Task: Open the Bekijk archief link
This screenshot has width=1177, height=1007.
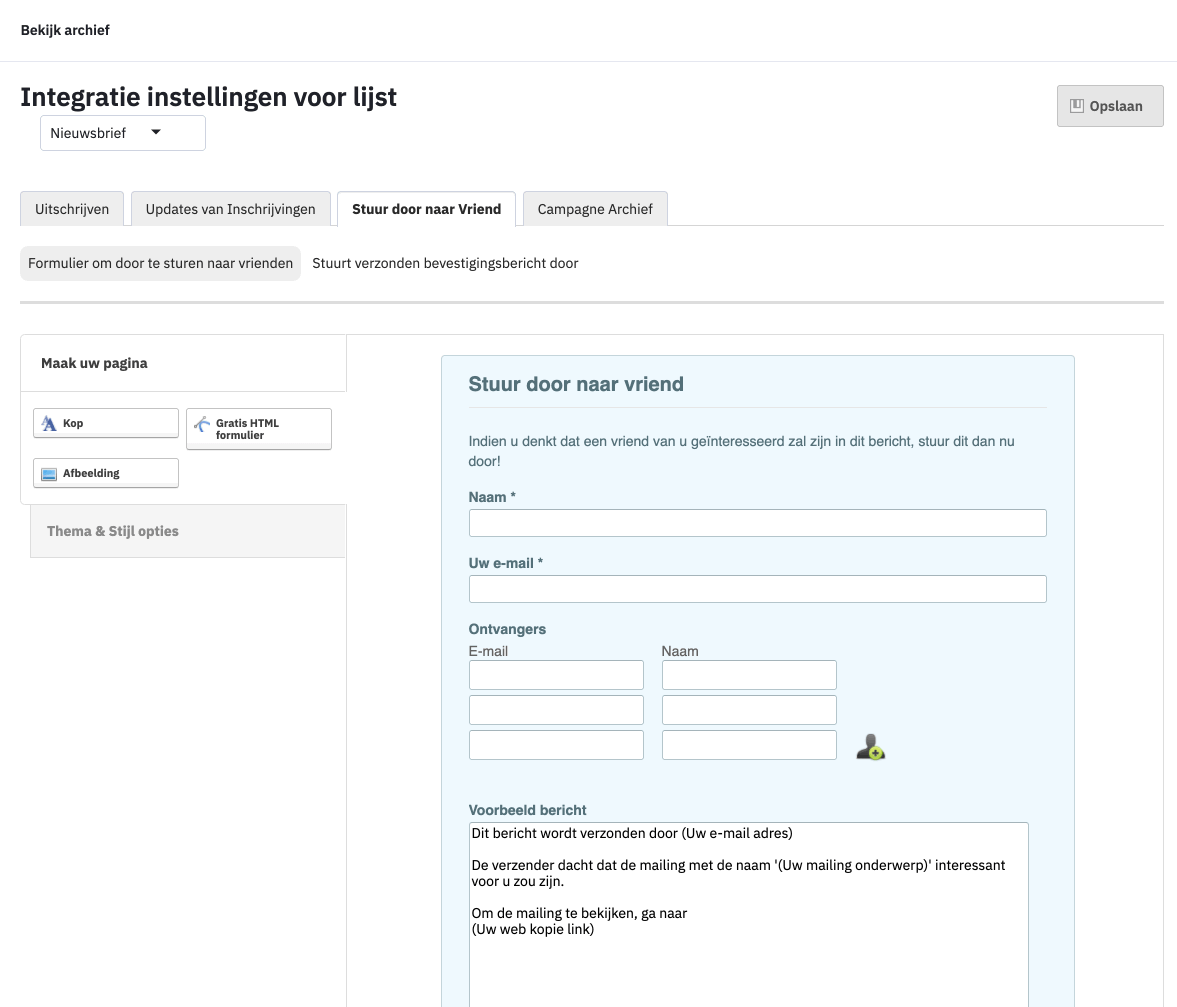Action: point(65,30)
